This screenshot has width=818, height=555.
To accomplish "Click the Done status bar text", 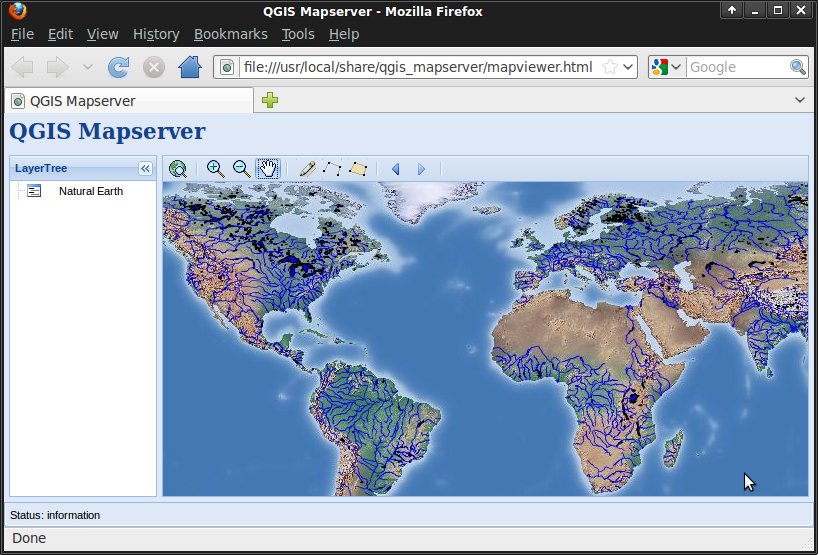I will coord(29,538).
